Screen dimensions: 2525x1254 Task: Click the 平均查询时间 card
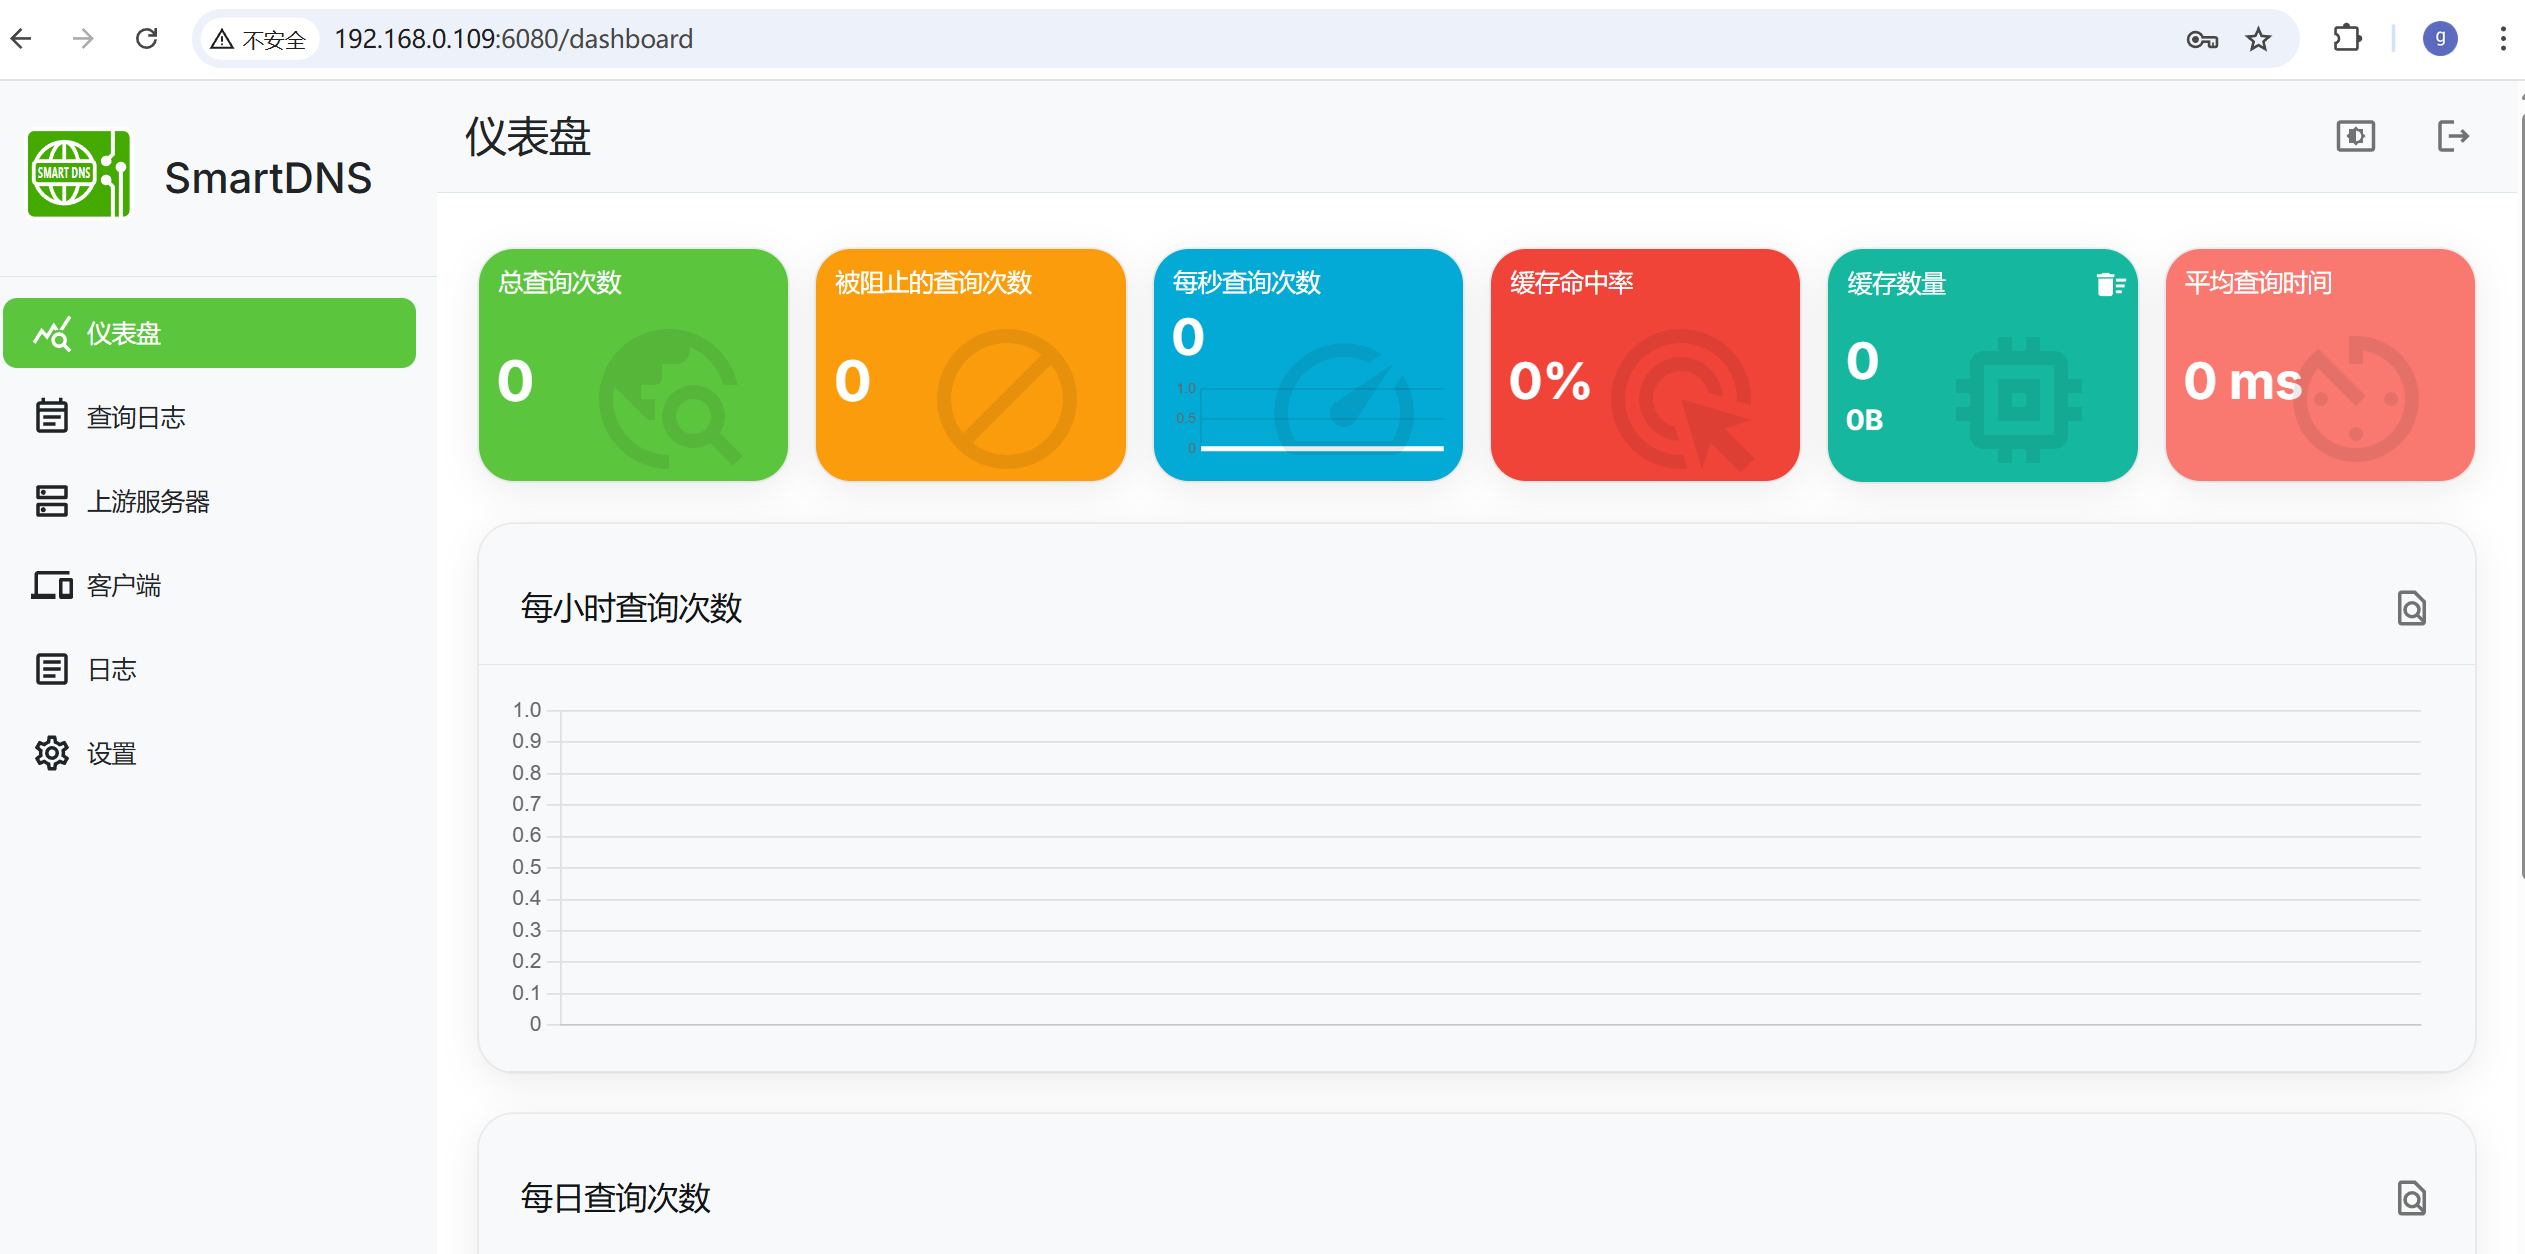2319,365
